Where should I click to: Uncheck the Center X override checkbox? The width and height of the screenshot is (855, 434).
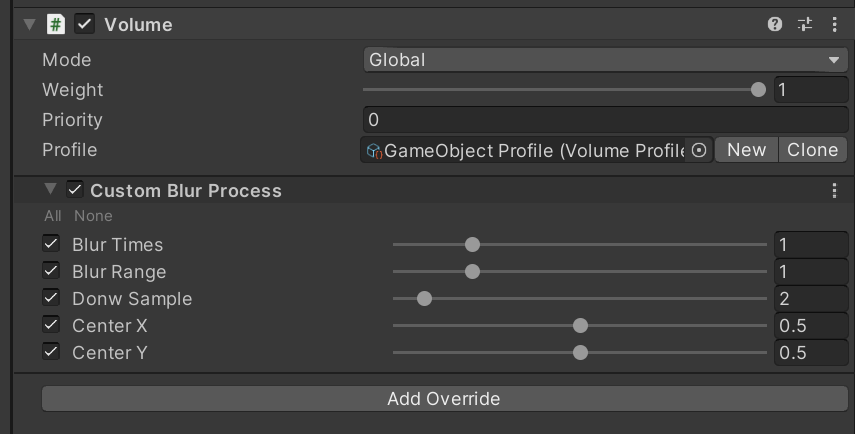click(x=51, y=325)
